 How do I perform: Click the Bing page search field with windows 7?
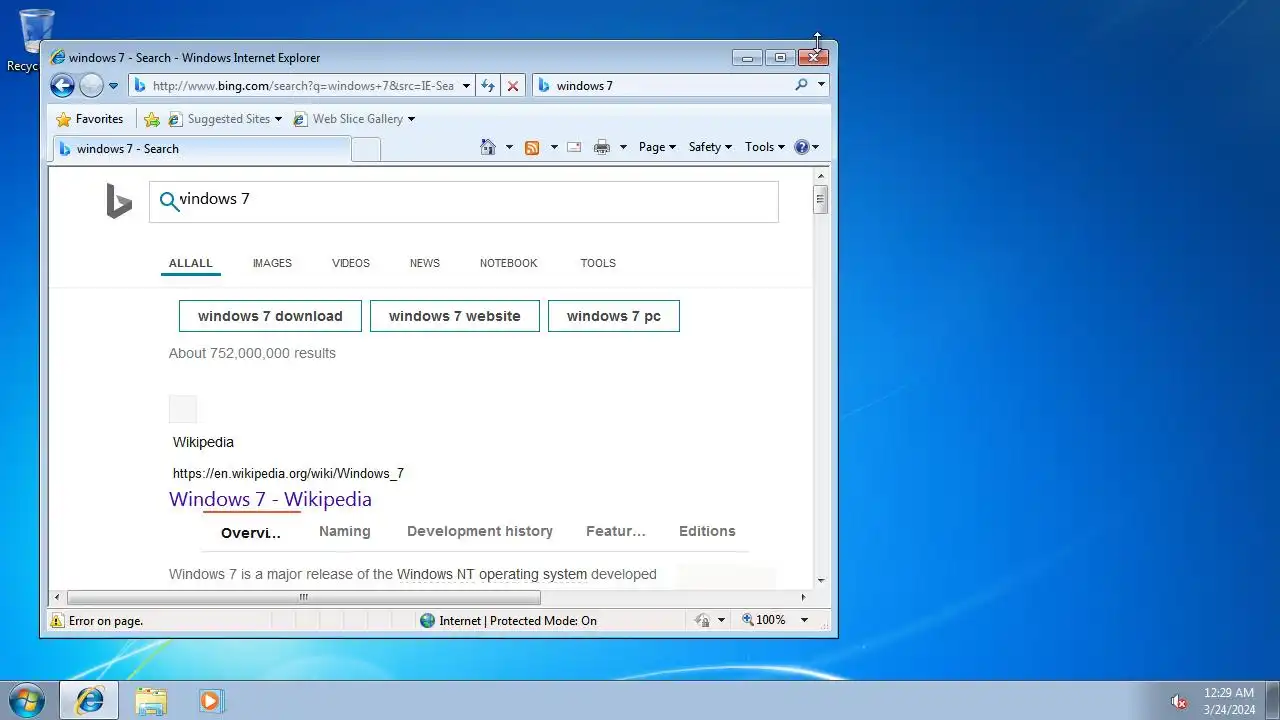[464, 202]
